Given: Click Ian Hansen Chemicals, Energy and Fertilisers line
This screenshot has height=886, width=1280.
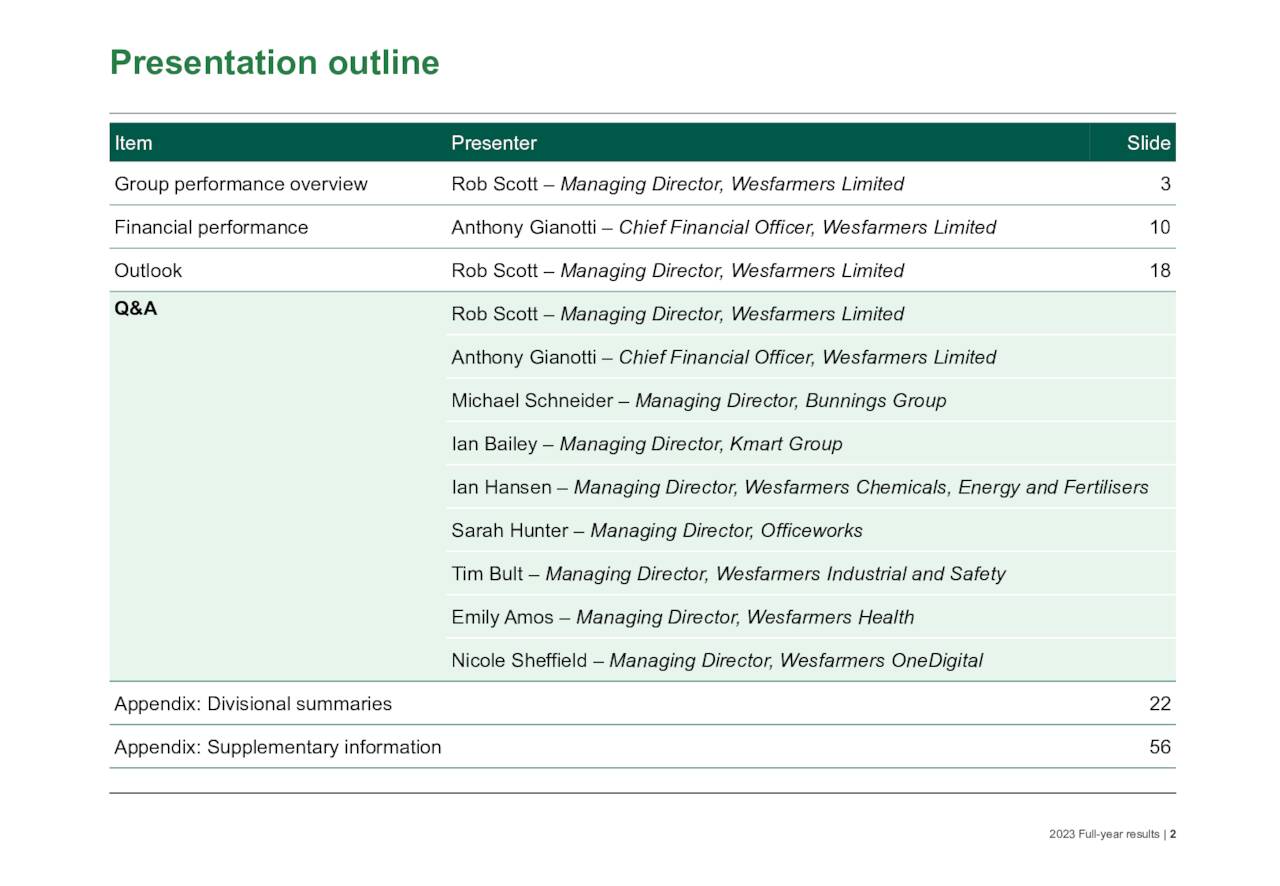Looking at the screenshot, I should click(x=800, y=487).
